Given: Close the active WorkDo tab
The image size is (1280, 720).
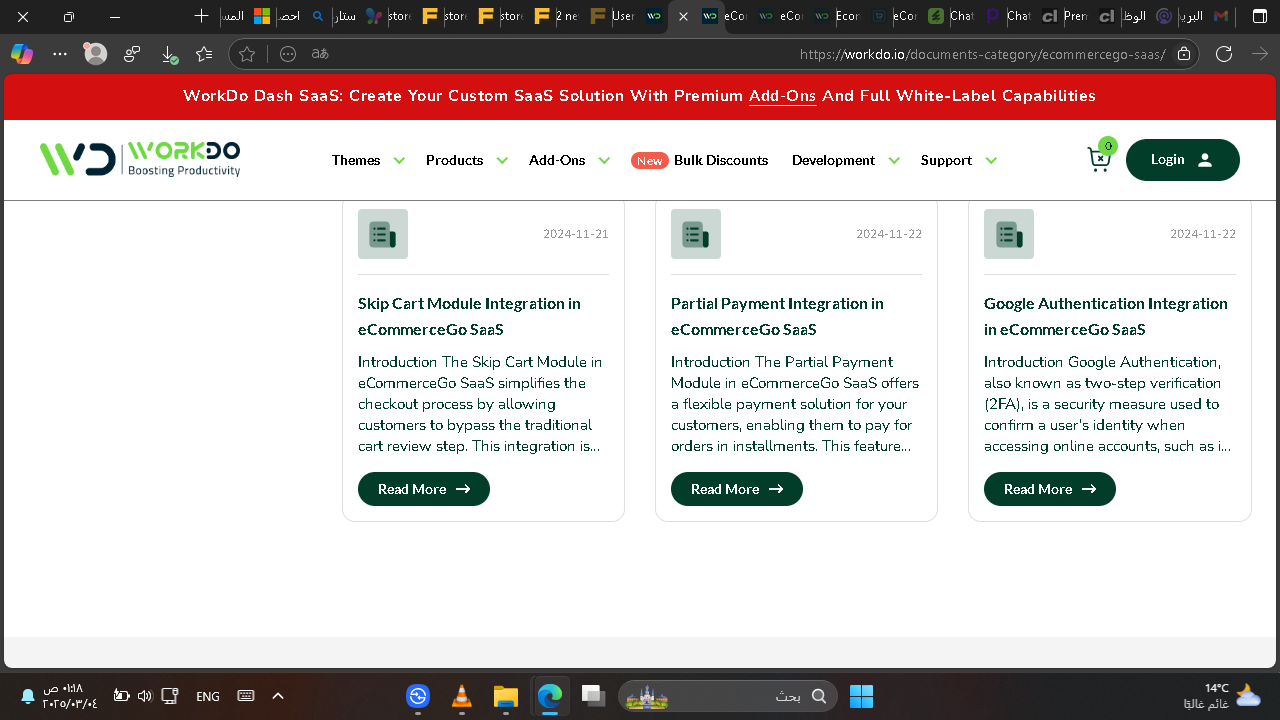Looking at the screenshot, I should 683,16.
